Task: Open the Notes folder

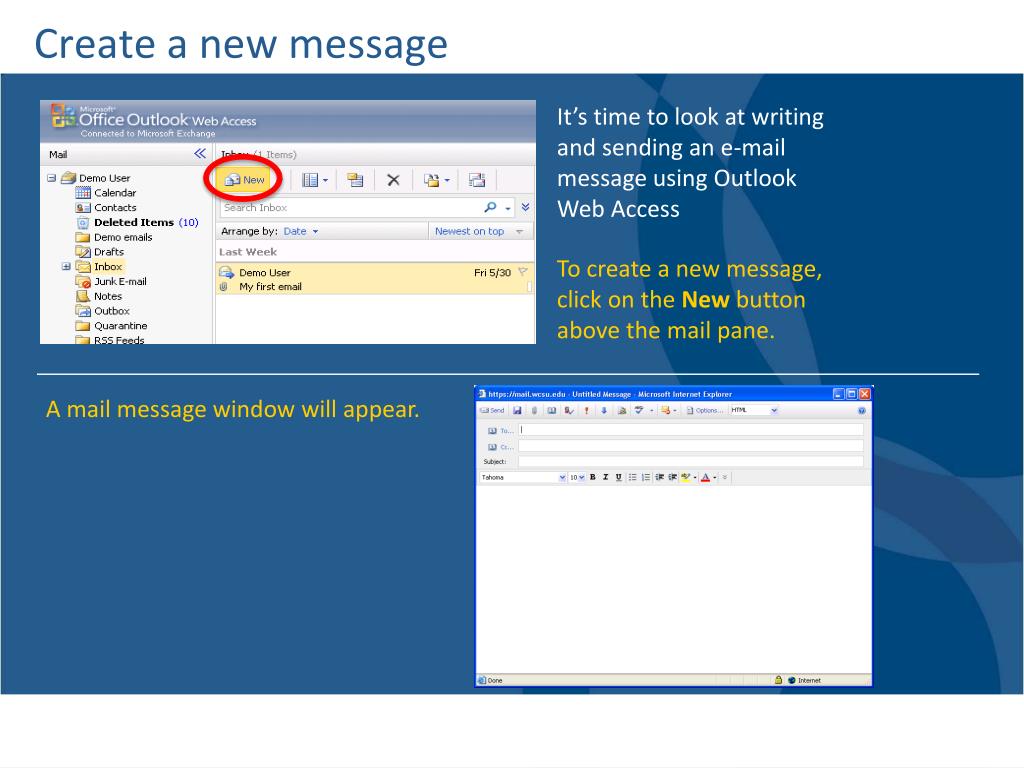Action: [x=99, y=296]
